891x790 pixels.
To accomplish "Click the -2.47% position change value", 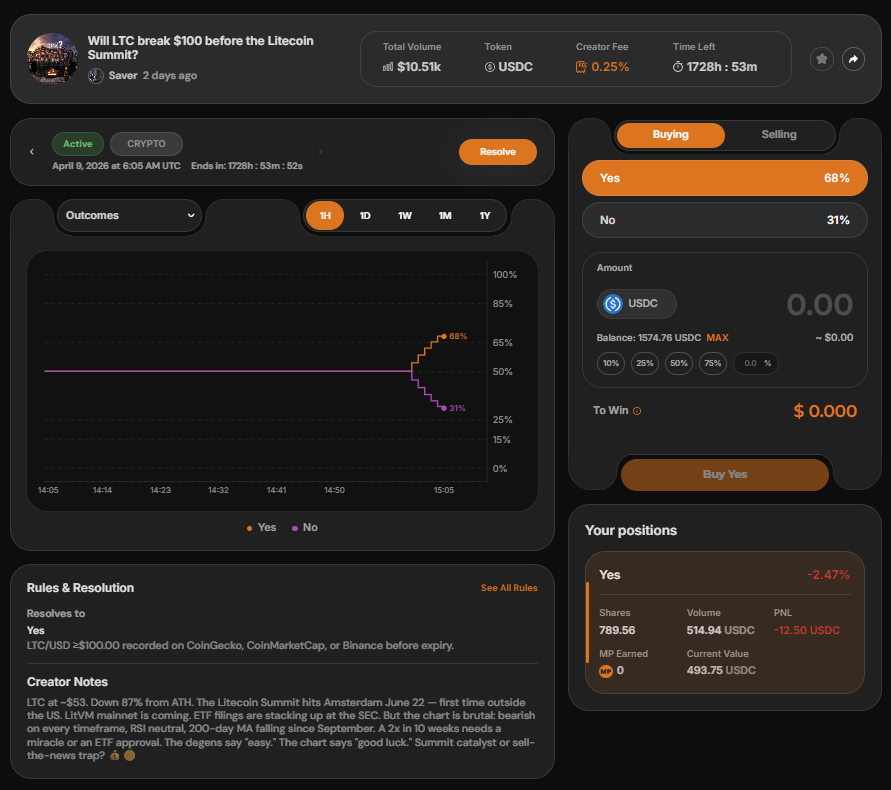I will click(x=828, y=575).
